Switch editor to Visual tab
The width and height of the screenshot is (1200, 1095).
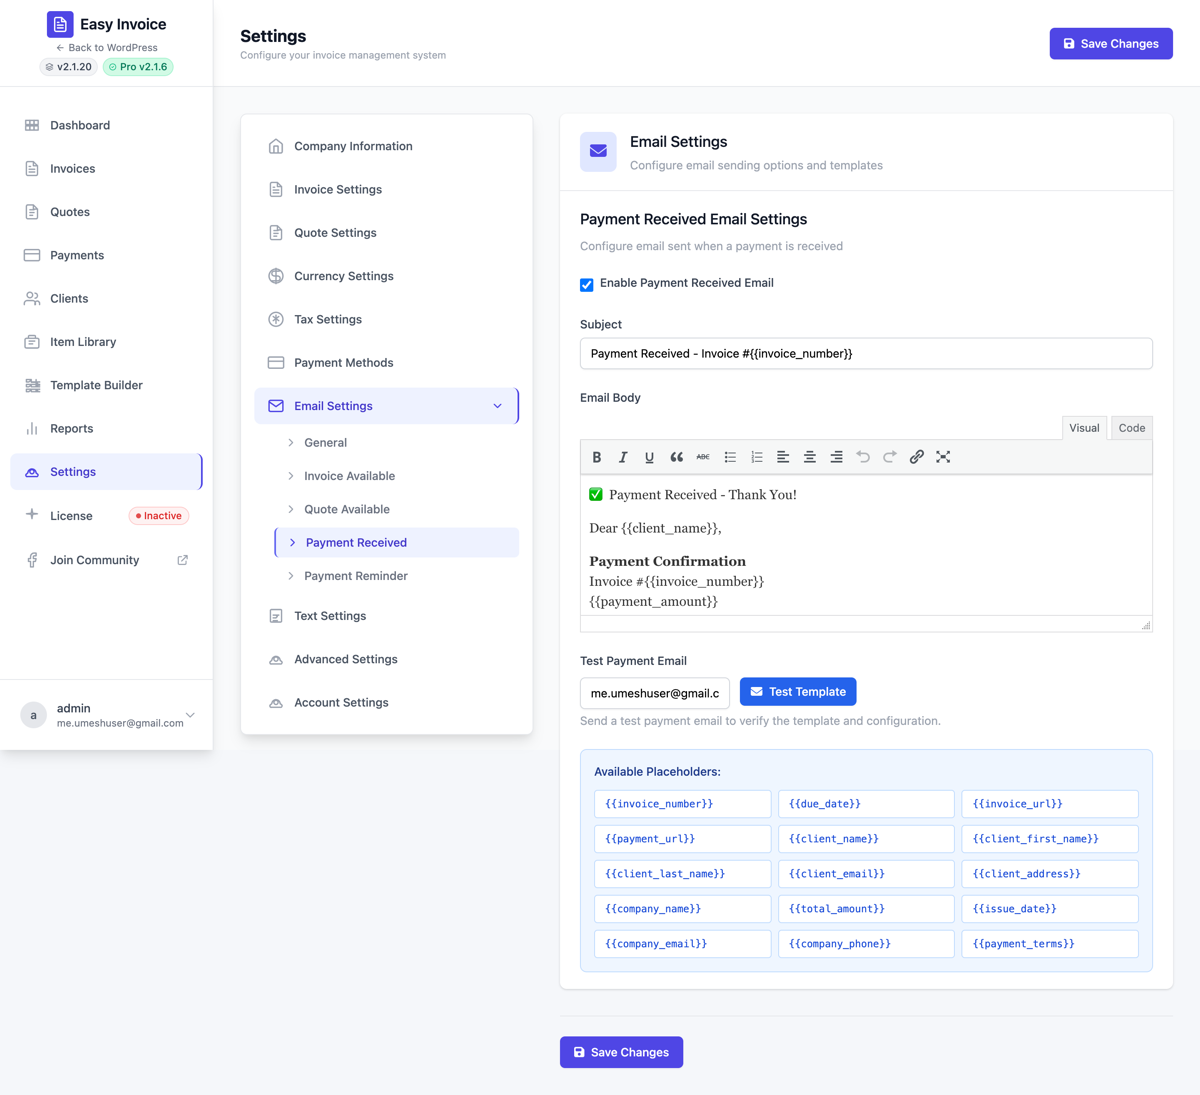[1084, 428]
